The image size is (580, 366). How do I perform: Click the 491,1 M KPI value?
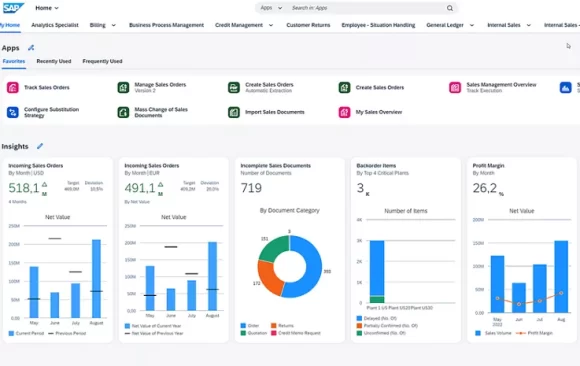tap(144, 188)
